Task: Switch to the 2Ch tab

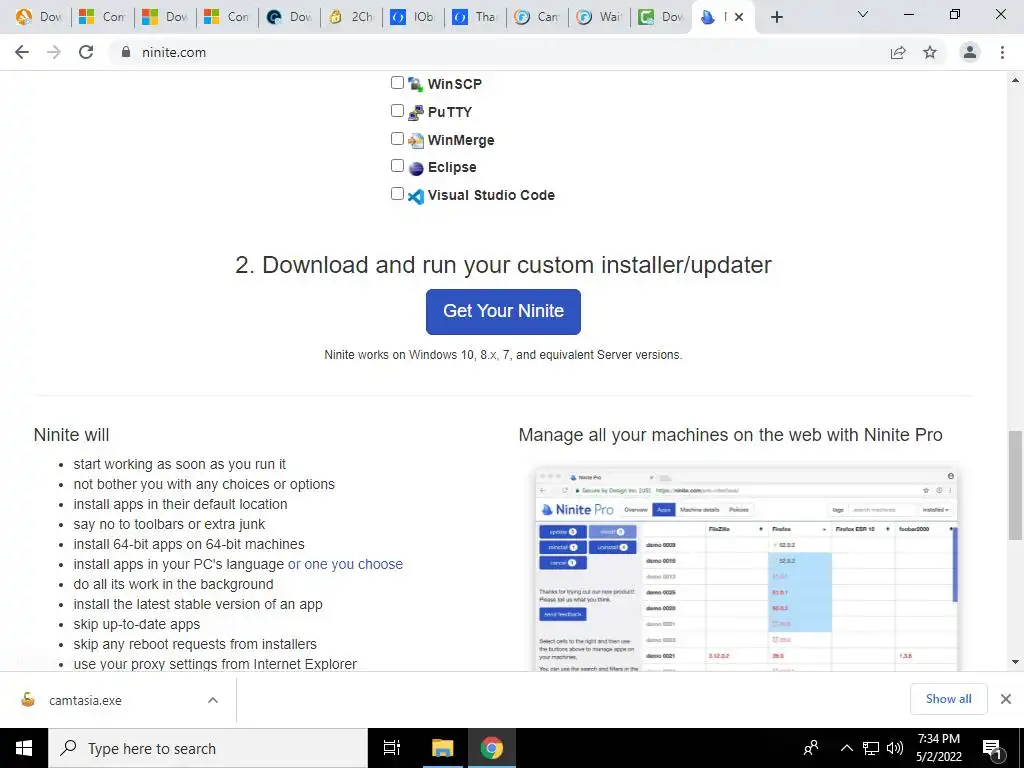Action: tap(351, 17)
